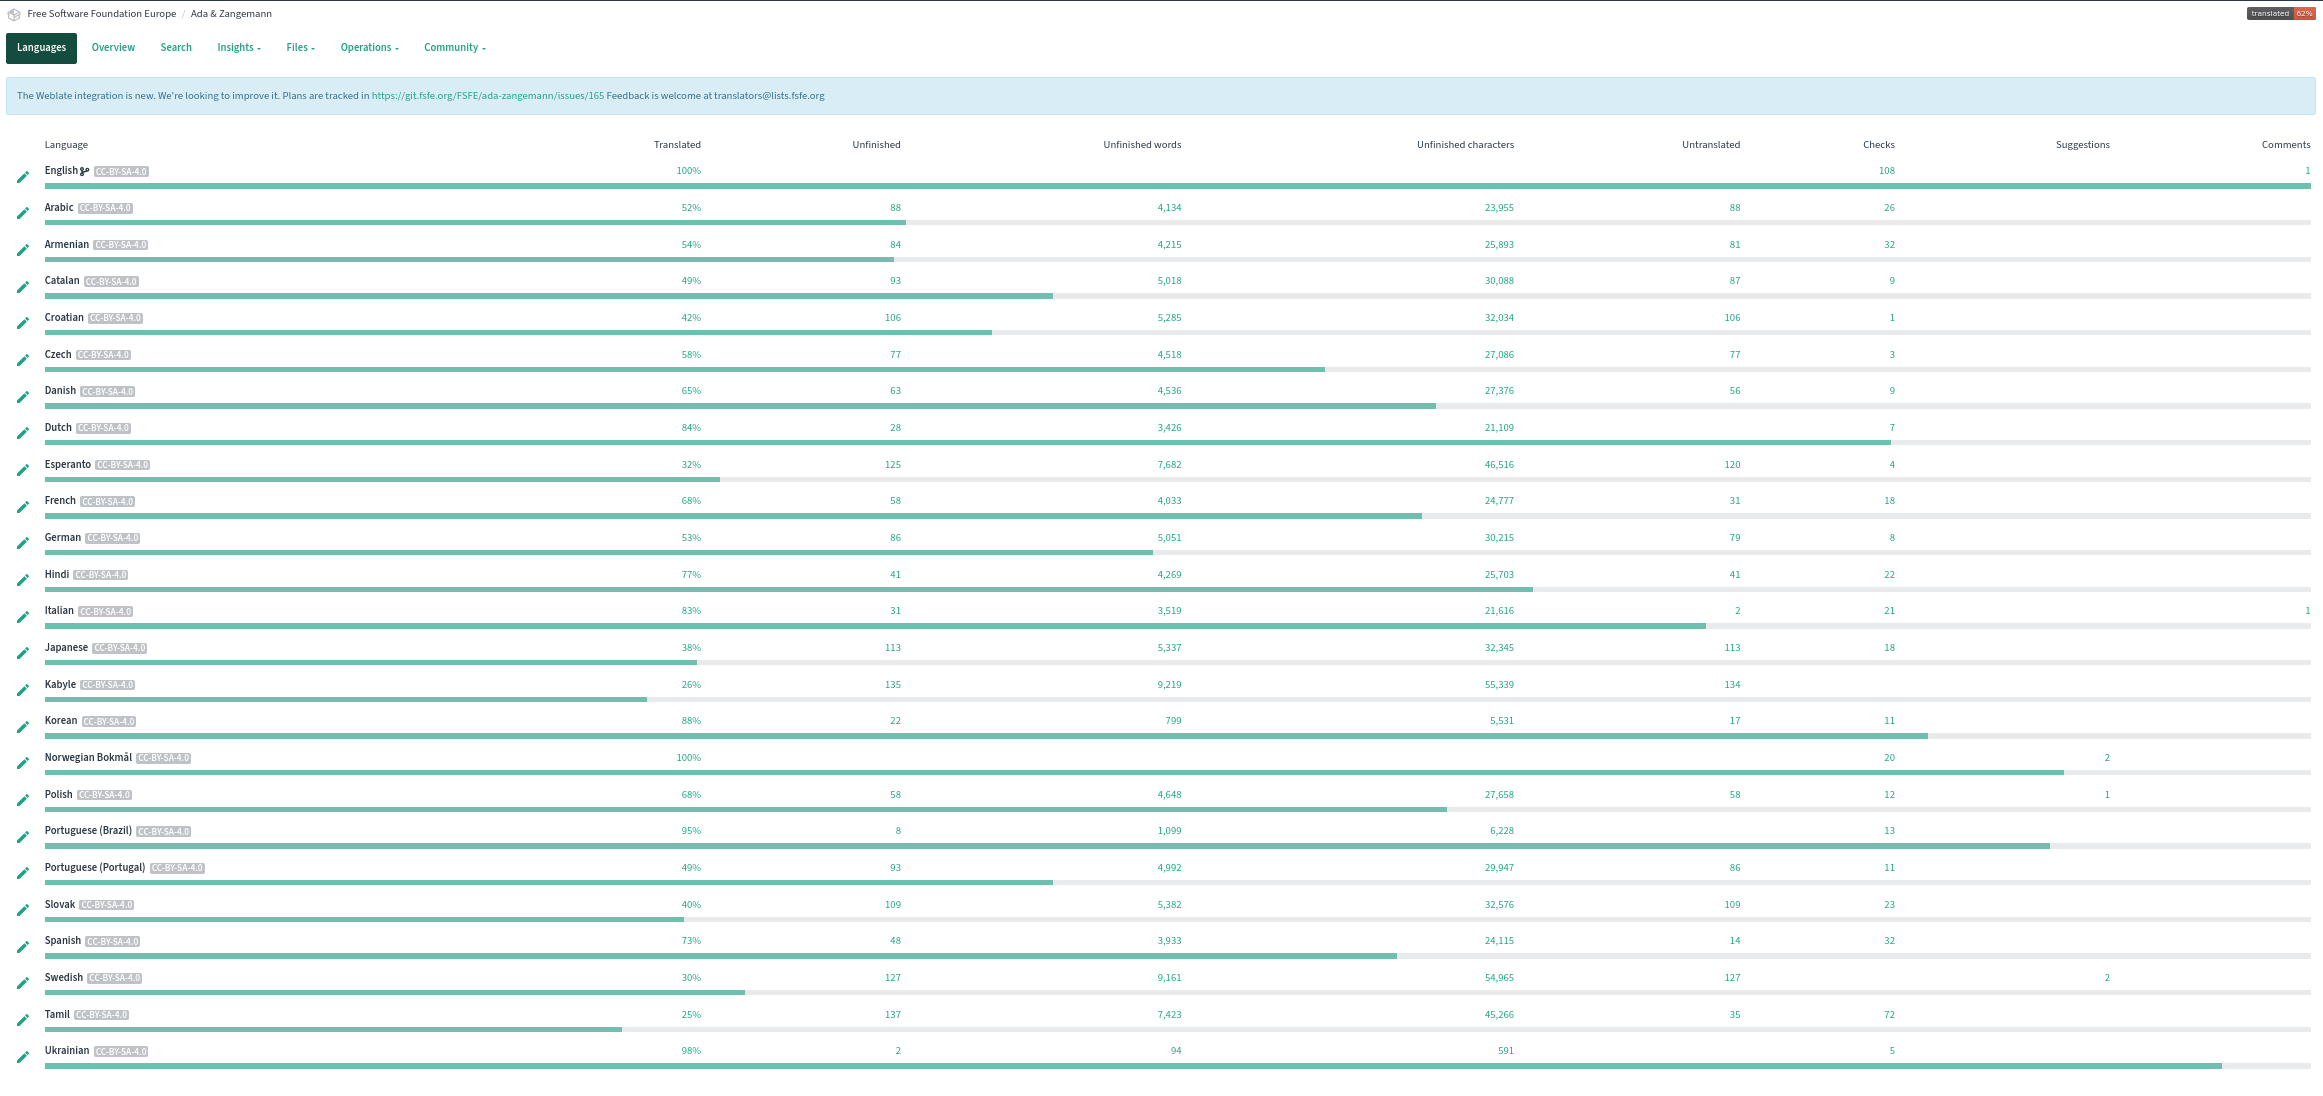
Task: Click the translated 62% badge
Action: point(2280,14)
